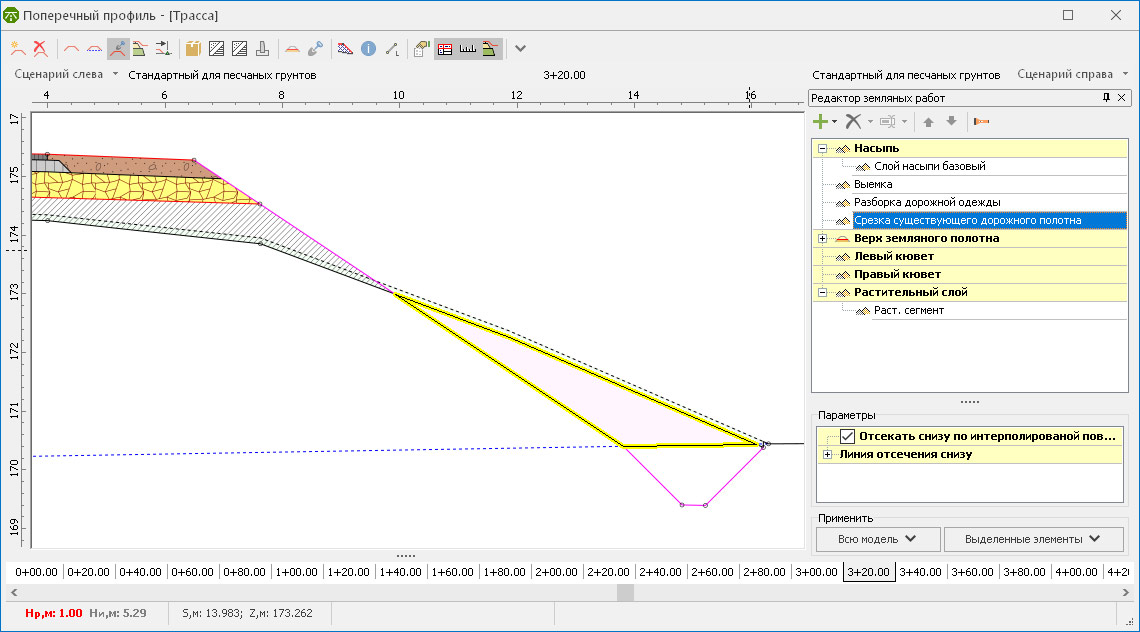The image size is (1140, 632).
Task: Toggle the red table grid view icon
Action: tap(445, 49)
